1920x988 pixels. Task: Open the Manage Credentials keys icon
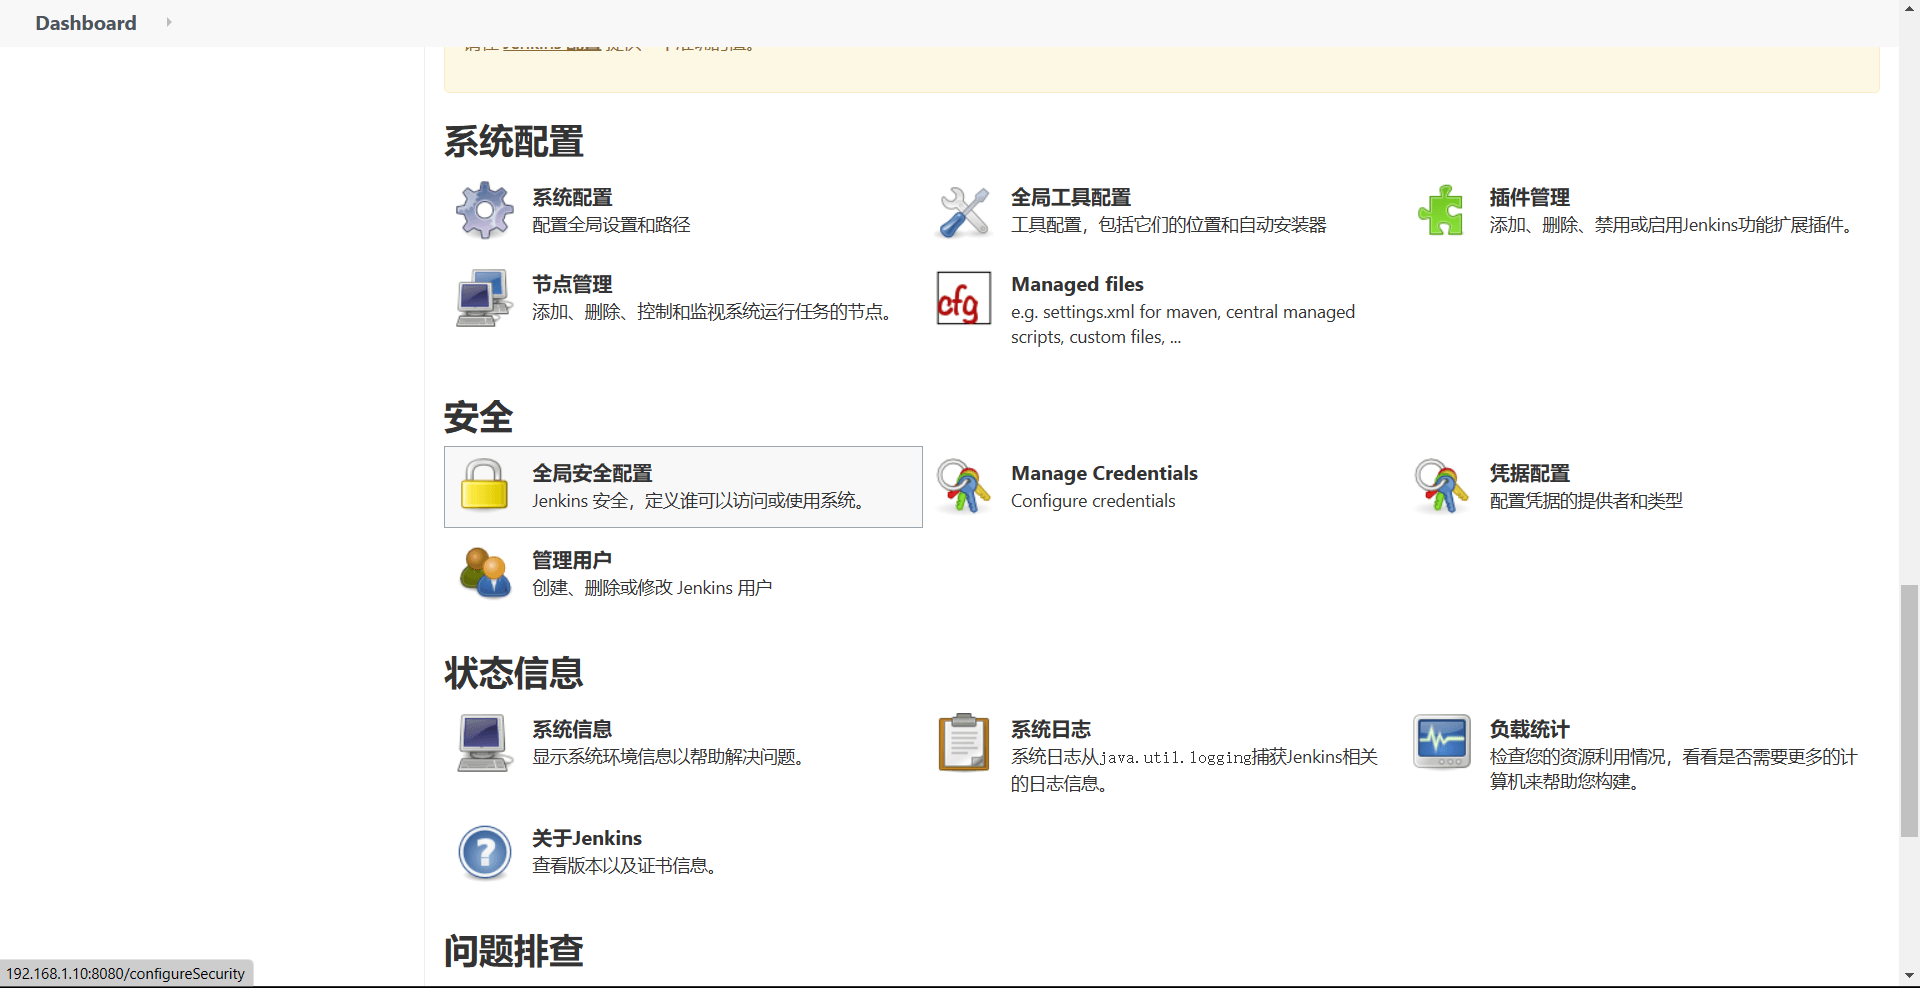pyautogui.click(x=963, y=486)
